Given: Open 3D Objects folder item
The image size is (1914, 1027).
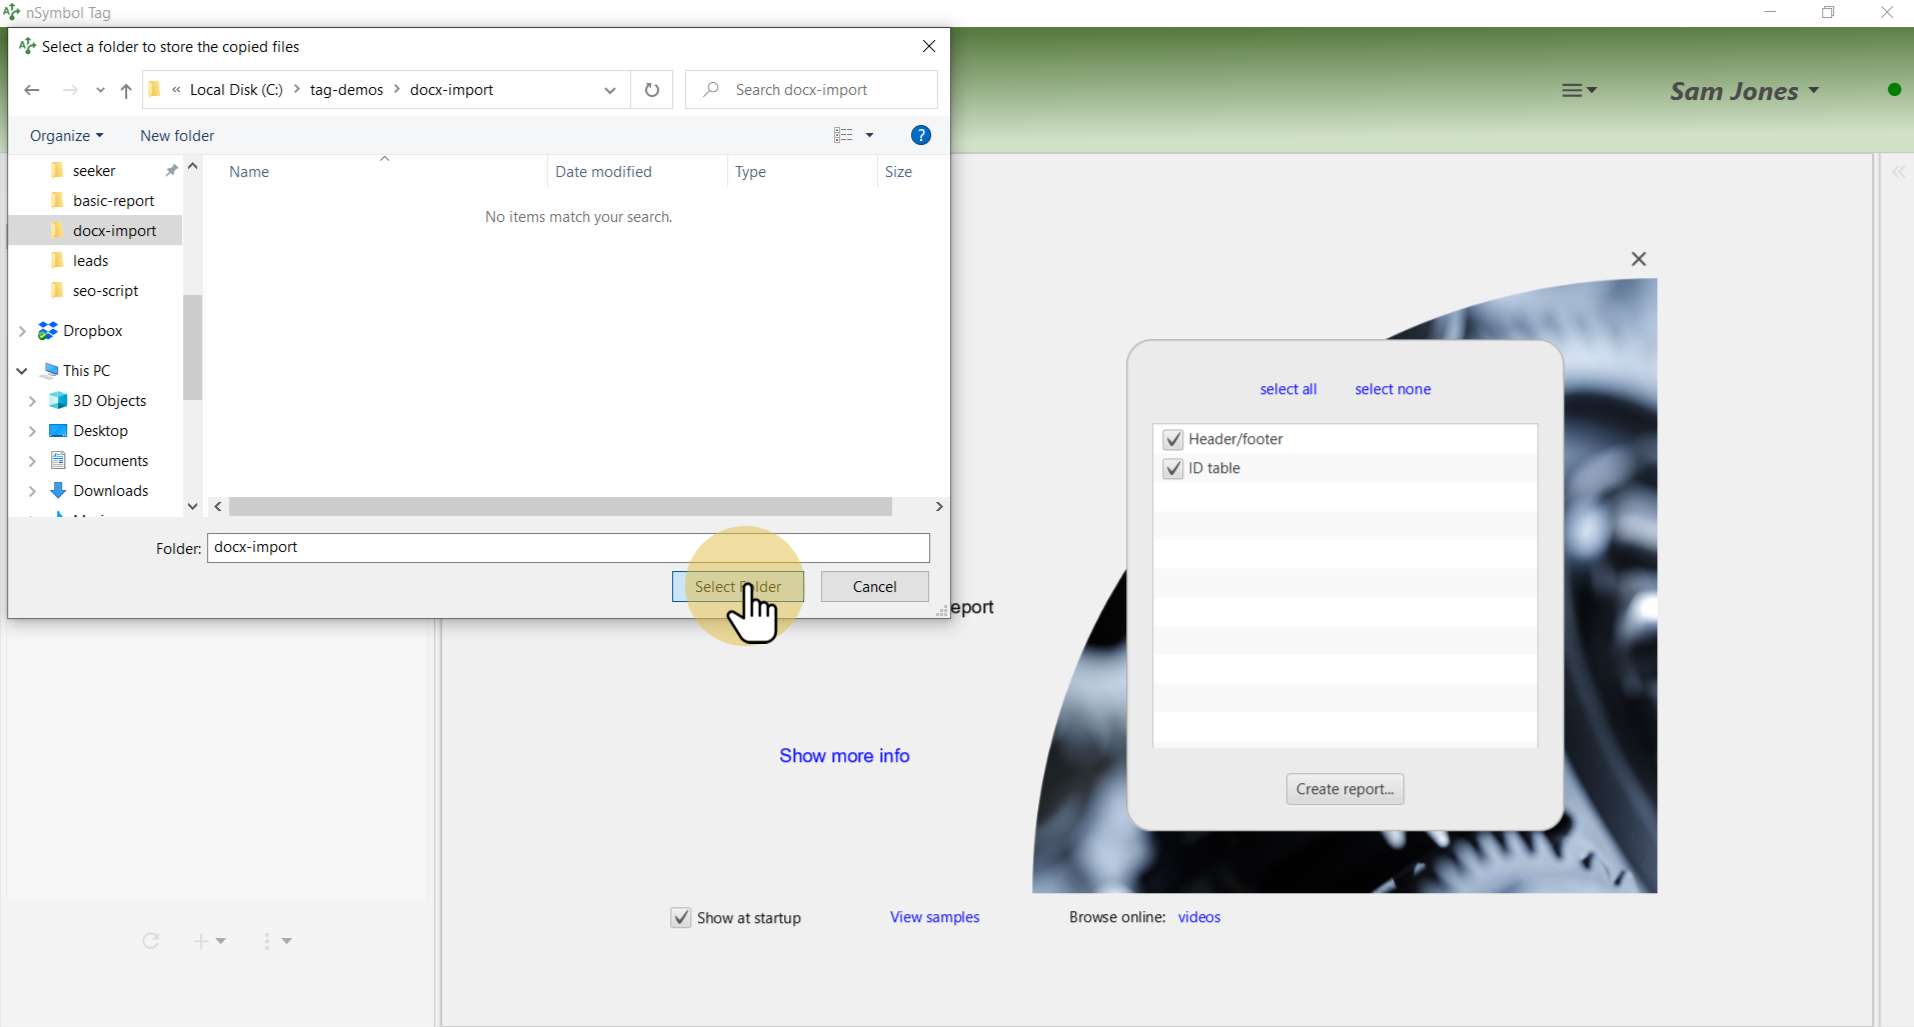Looking at the screenshot, I should click(109, 401).
